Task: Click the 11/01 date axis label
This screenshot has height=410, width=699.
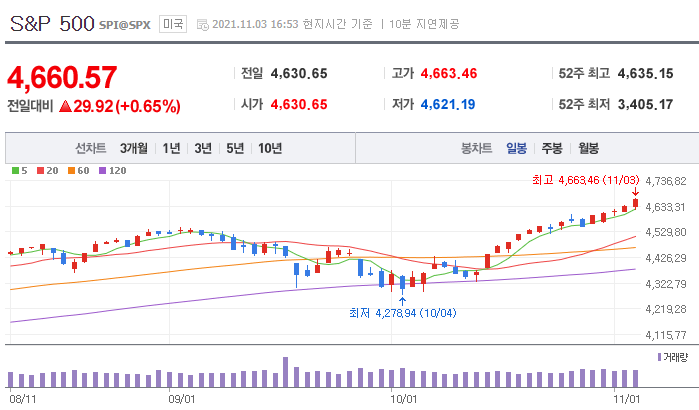Action: point(626,399)
